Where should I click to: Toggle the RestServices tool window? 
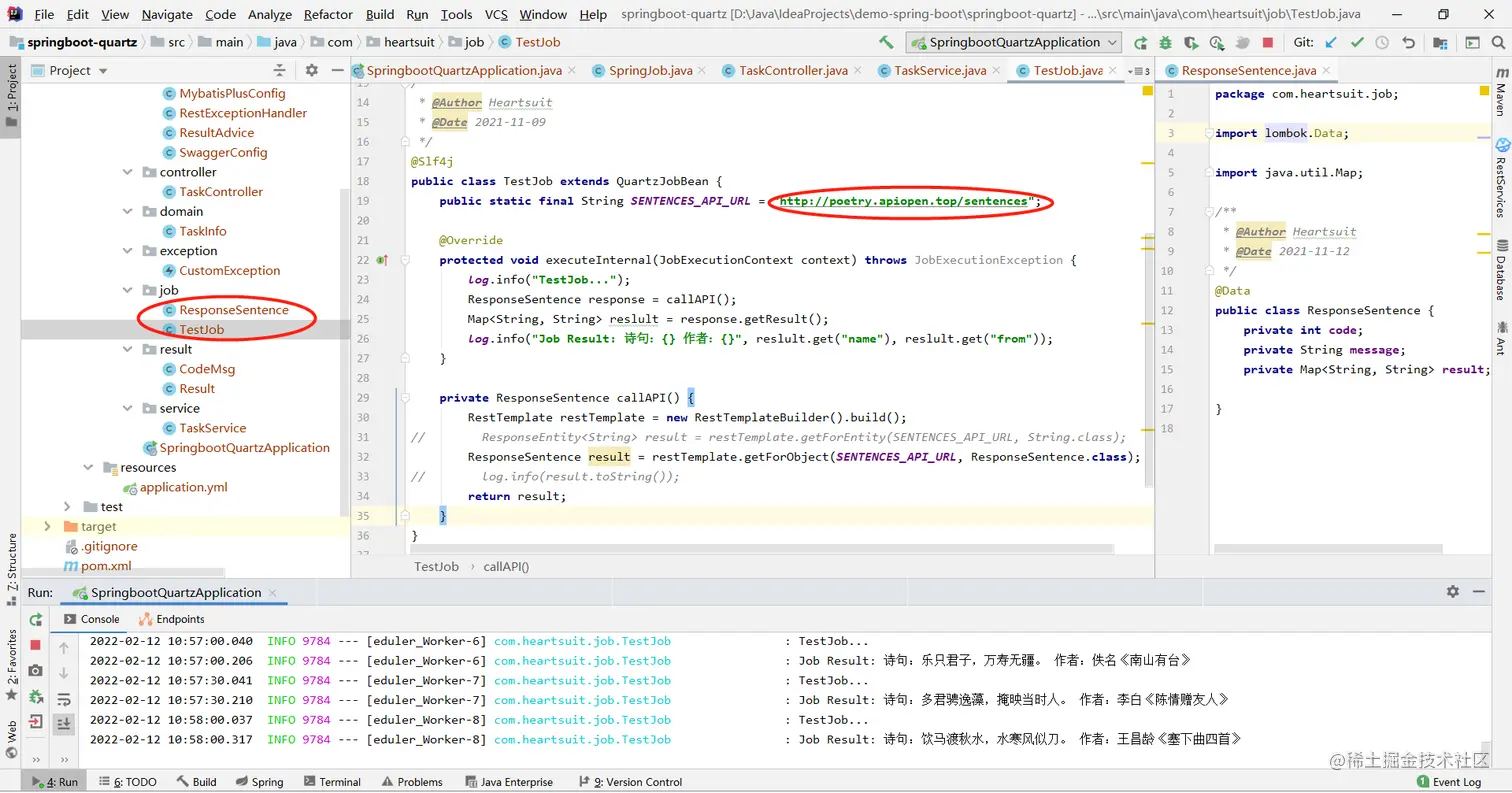(x=1501, y=178)
